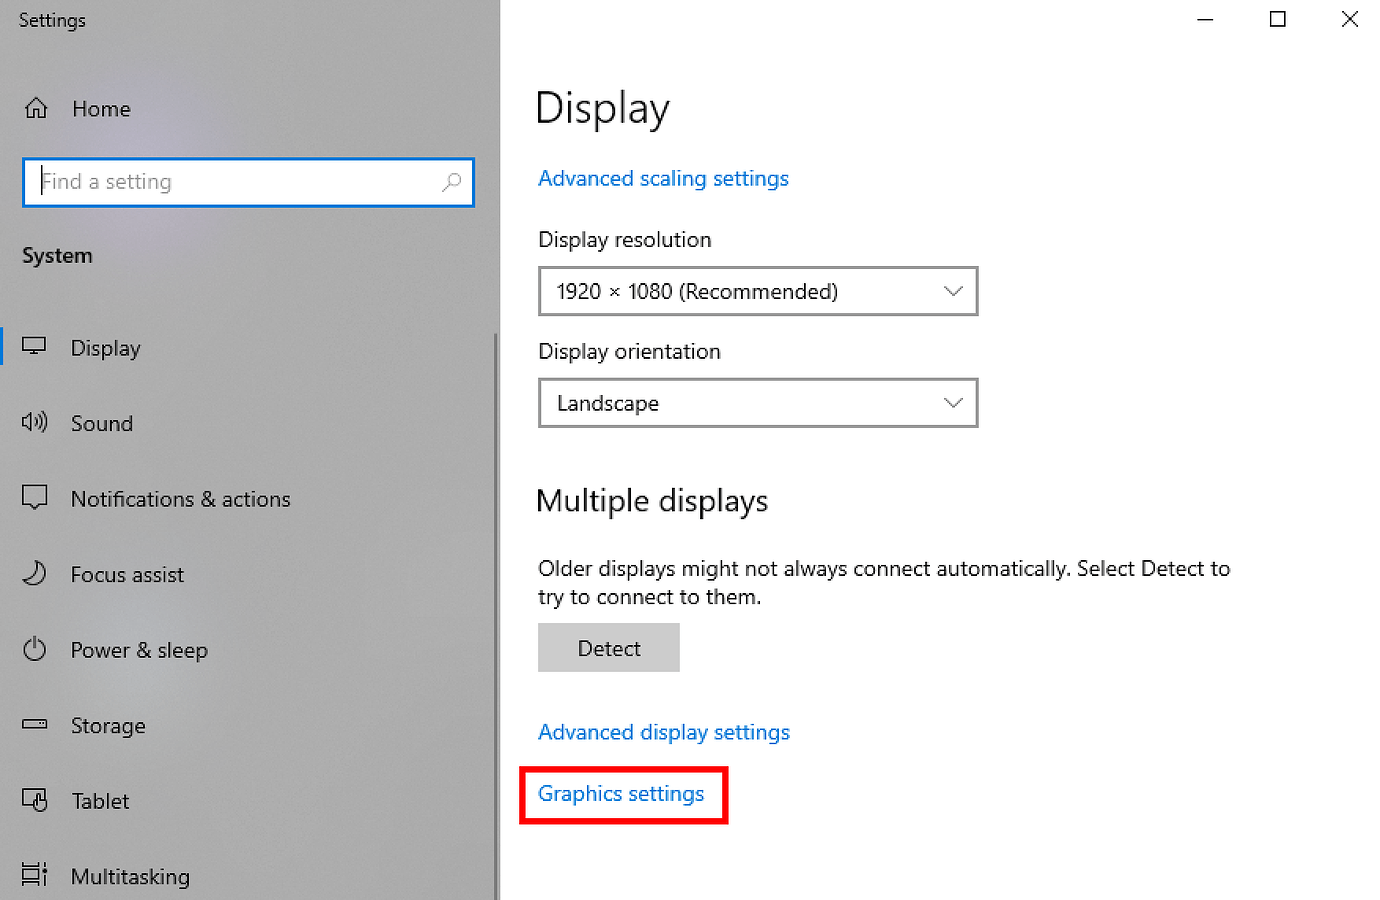Viewport: 1380px width, 900px height.
Task: Click the search magnifier in Find a setting
Action: point(452,183)
